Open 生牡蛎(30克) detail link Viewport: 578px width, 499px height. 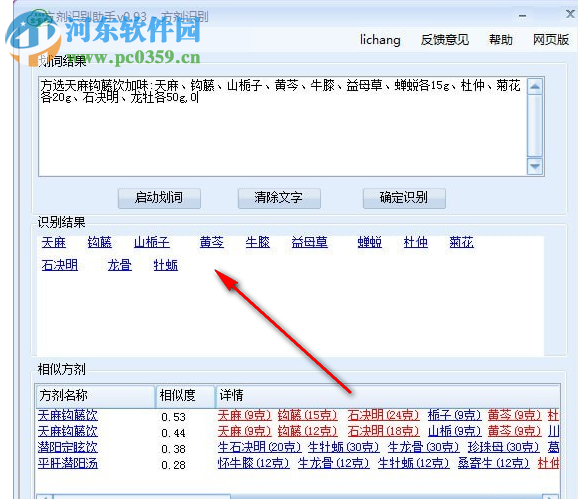344,447
